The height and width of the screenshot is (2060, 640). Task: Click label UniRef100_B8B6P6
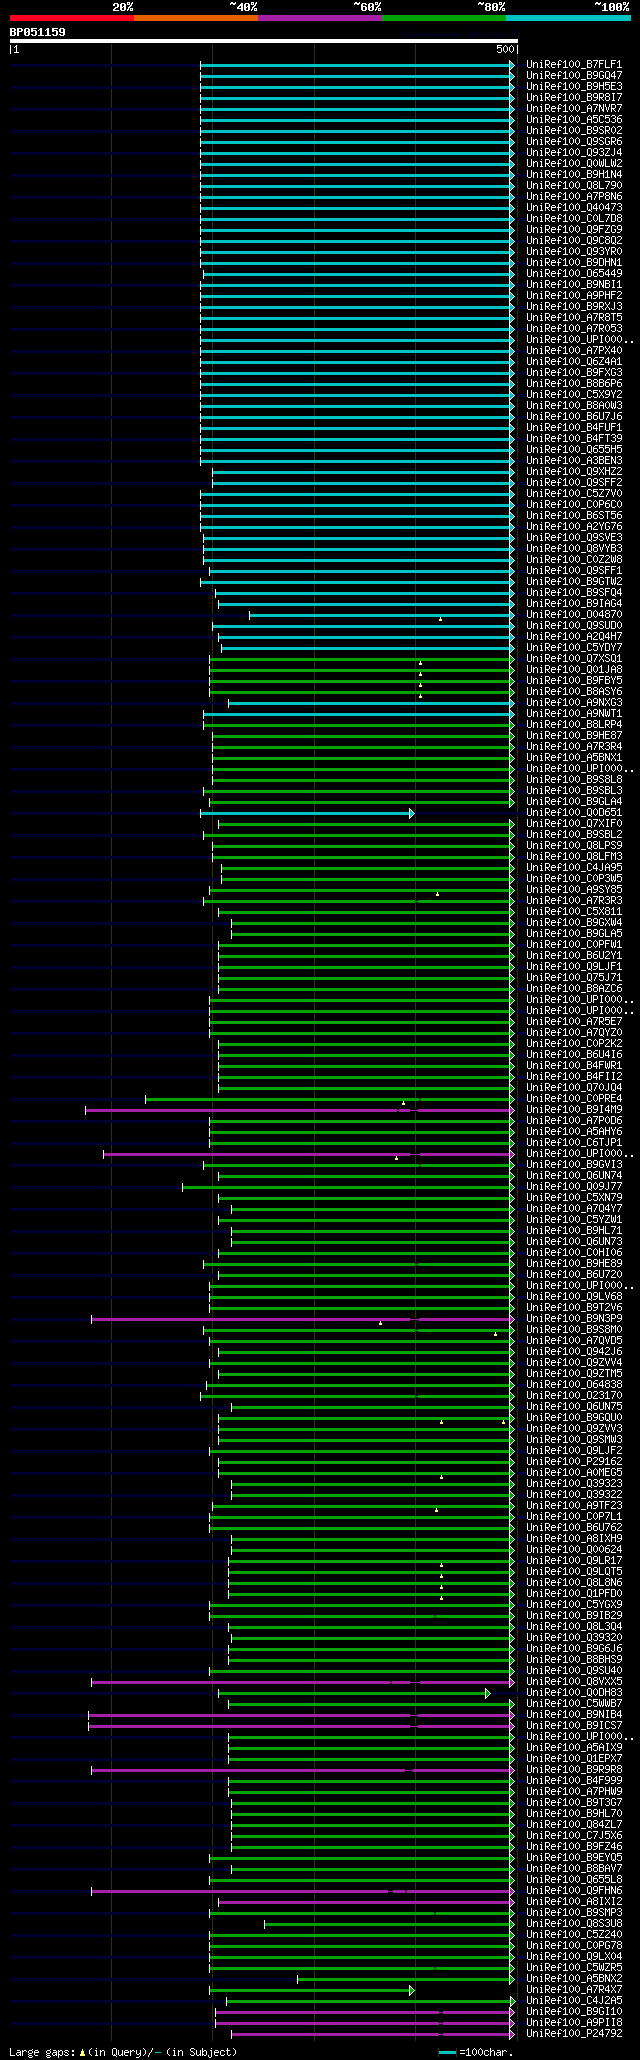pos(574,384)
